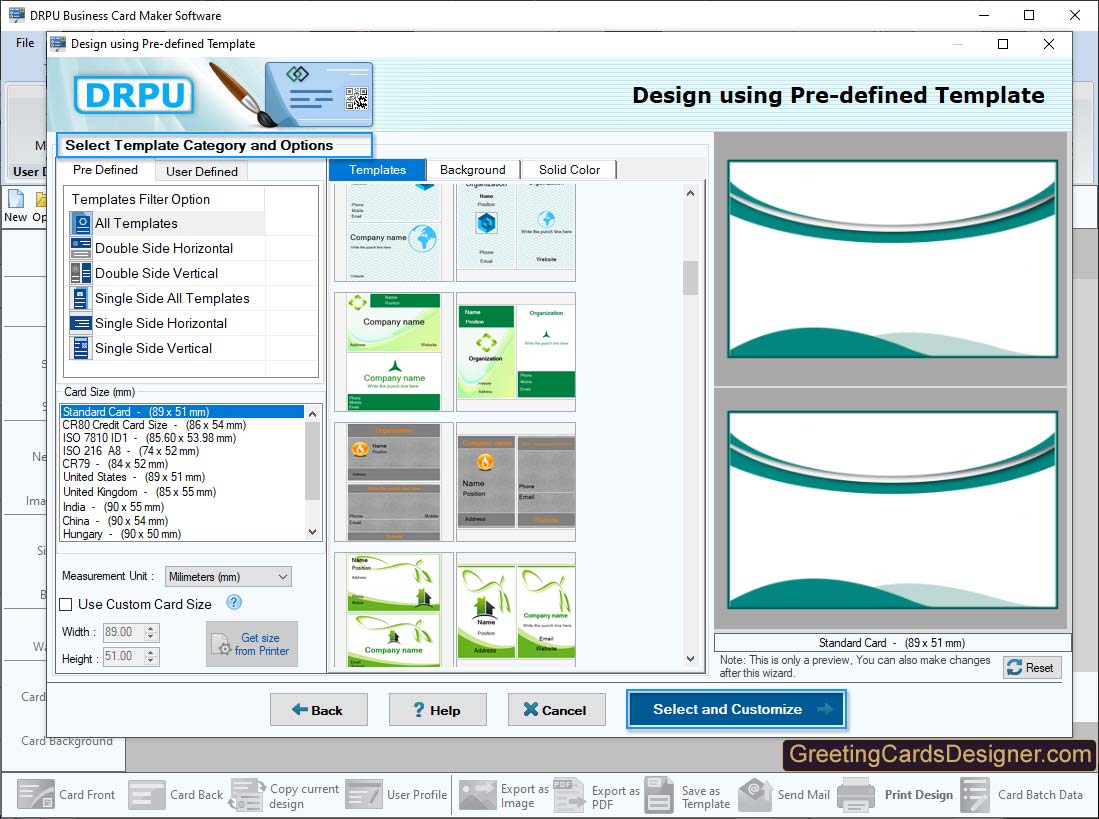Screen dimensions: 1099x819
Task: Click the Card Front icon in bottom toolbar
Action: tap(35, 794)
